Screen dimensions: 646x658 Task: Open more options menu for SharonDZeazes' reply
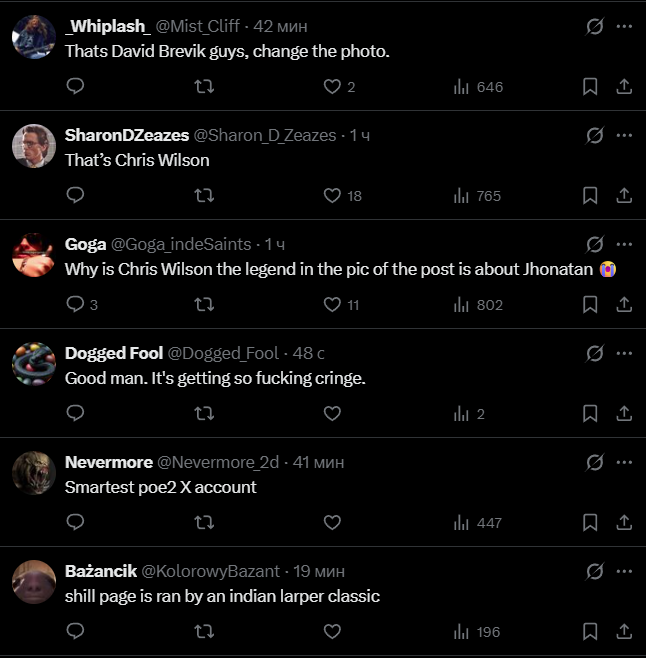pos(624,135)
